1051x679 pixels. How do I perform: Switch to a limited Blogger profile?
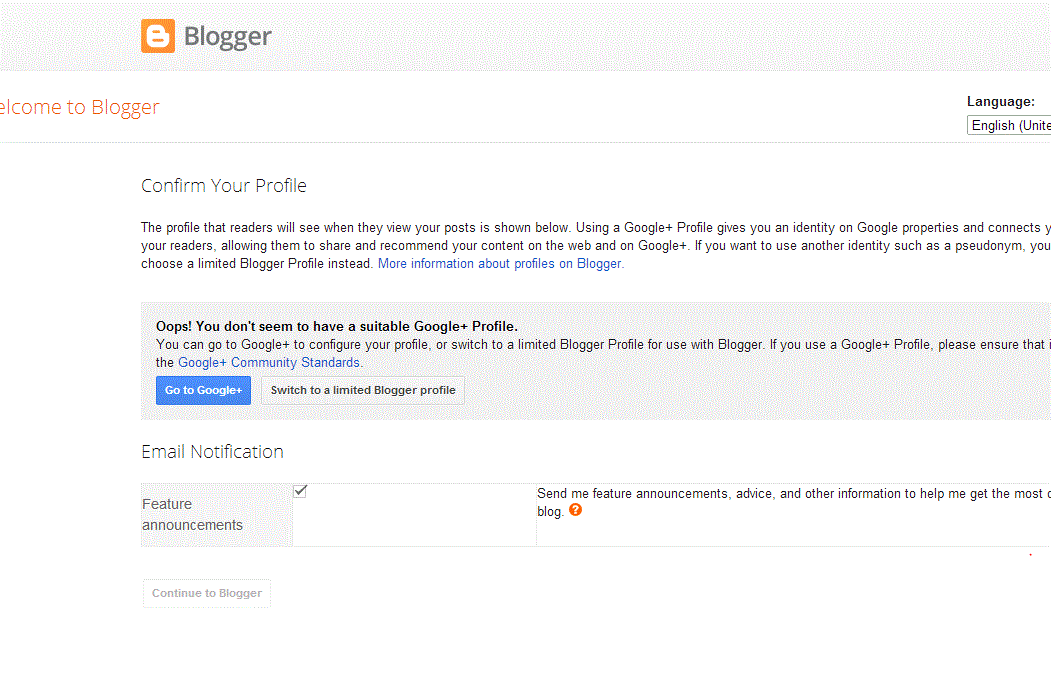(363, 390)
